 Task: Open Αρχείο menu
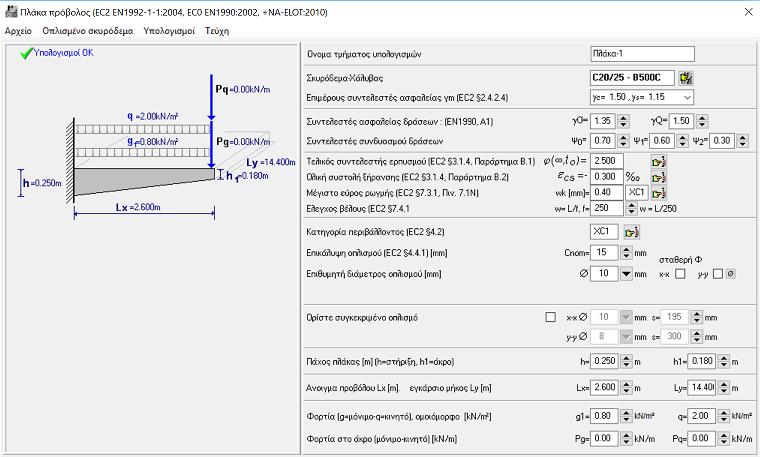point(18,31)
